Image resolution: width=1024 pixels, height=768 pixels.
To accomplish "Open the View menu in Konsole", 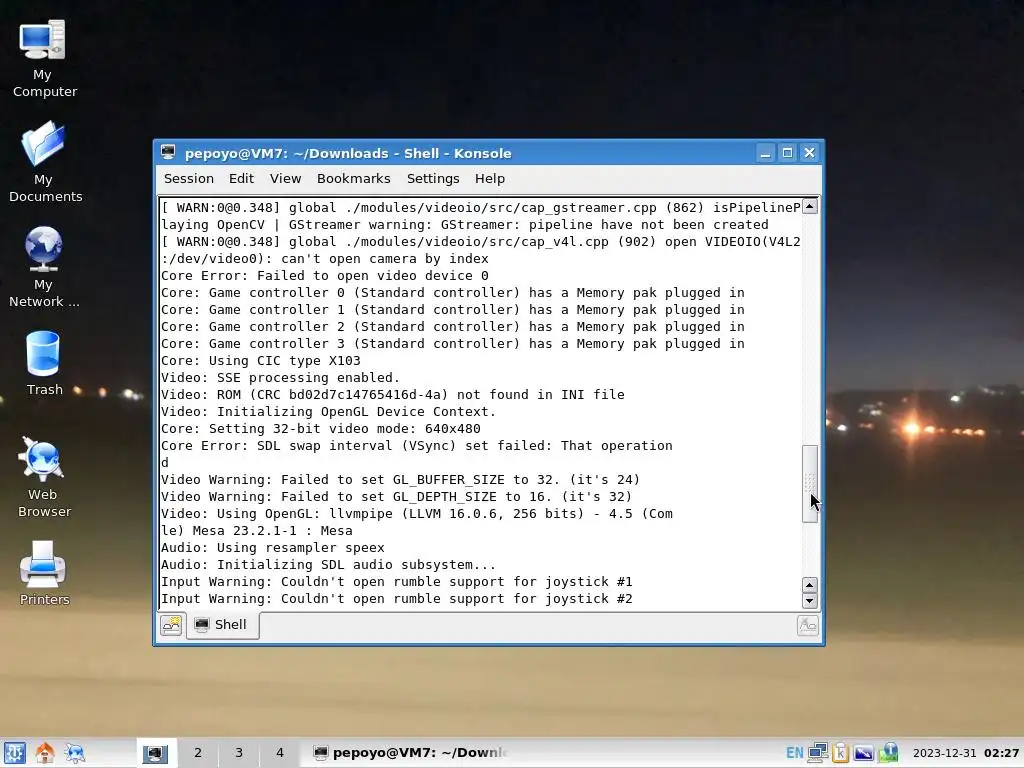I will [x=285, y=178].
